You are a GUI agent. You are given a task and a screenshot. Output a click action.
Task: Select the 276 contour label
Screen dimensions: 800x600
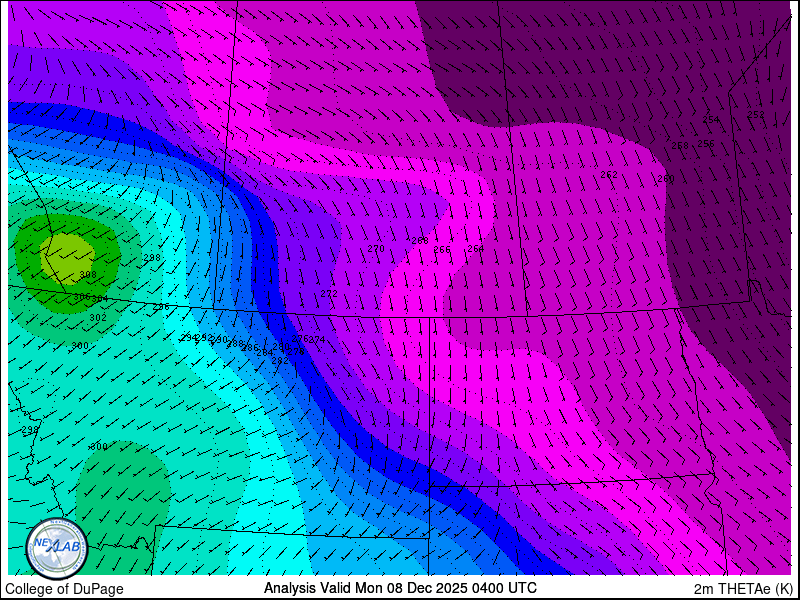tap(300, 339)
